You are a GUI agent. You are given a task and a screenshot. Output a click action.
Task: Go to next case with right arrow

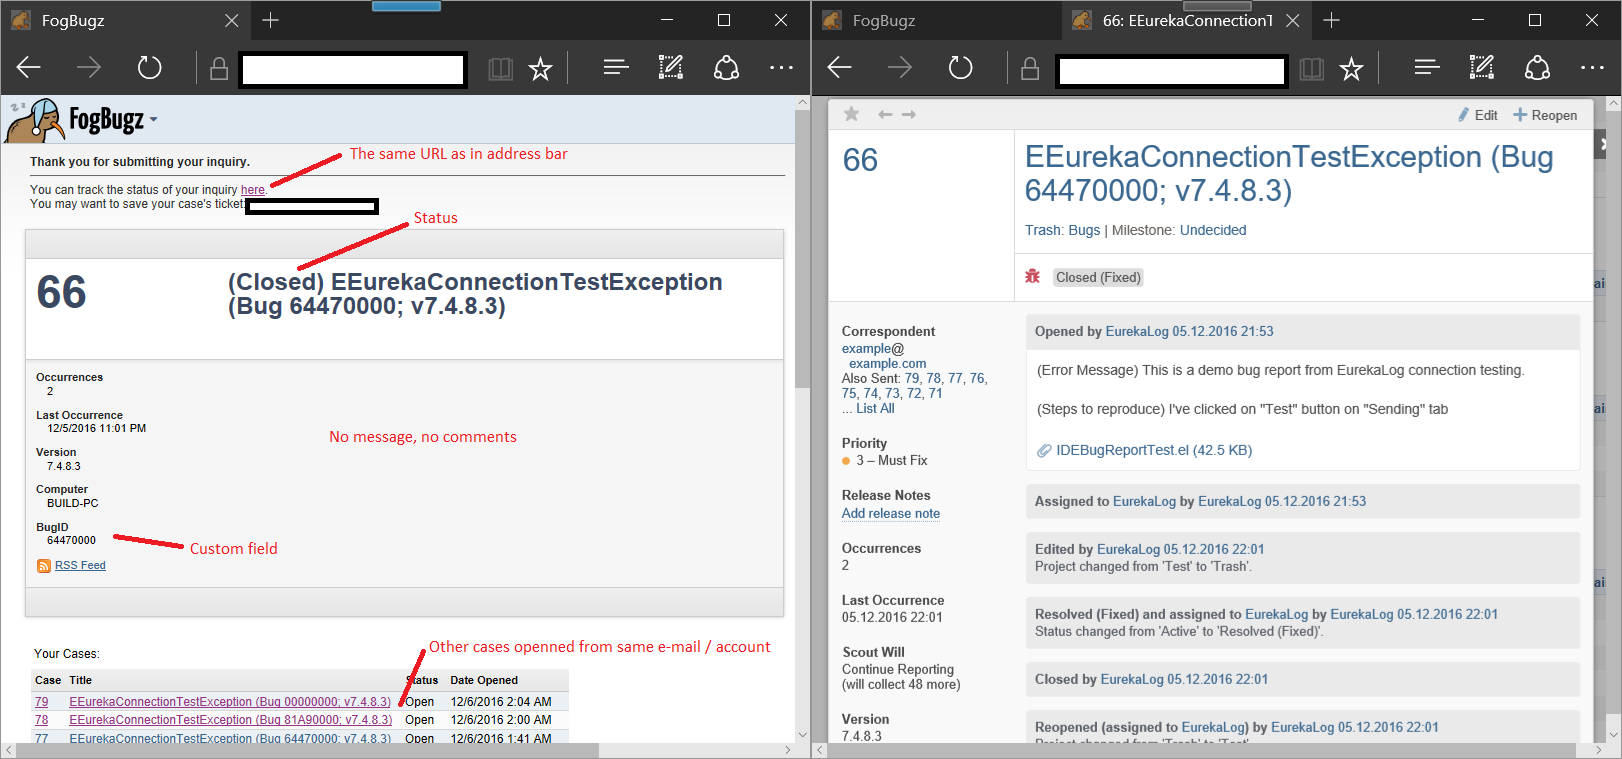[909, 114]
